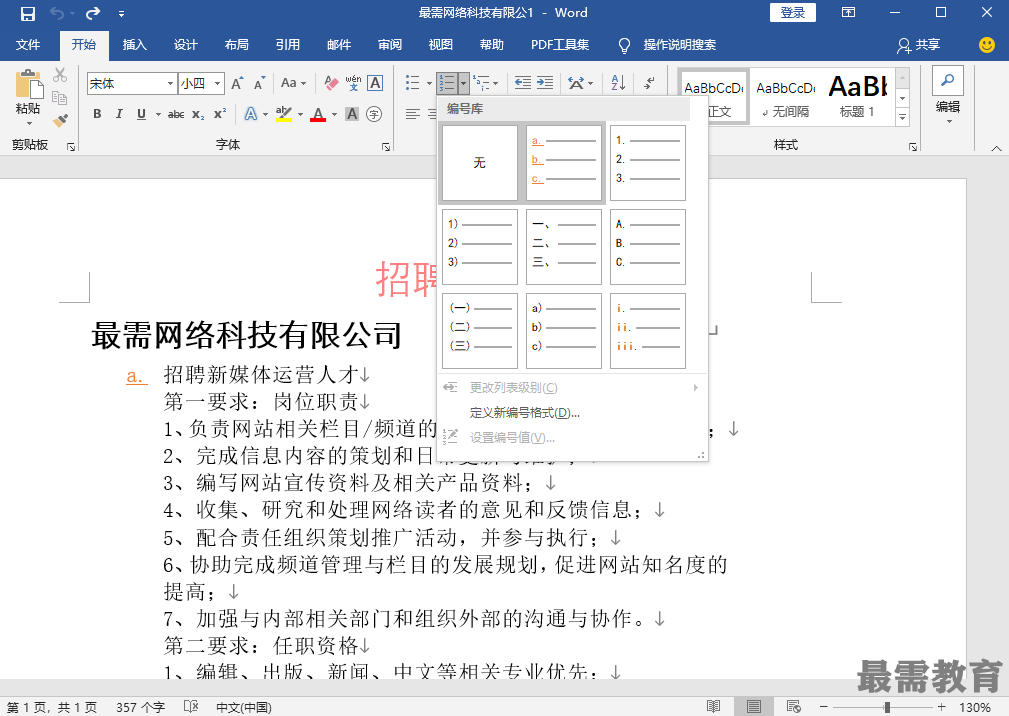Click the Cut scissors icon
The image size is (1009, 716).
(x=60, y=75)
